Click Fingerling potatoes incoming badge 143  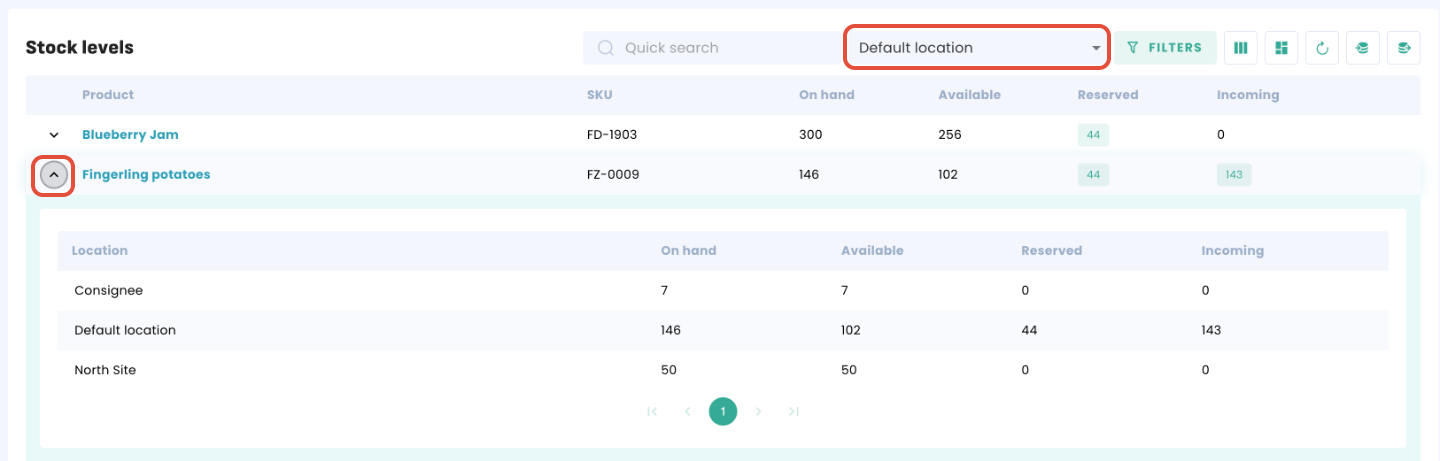pyautogui.click(x=1234, y=175)
